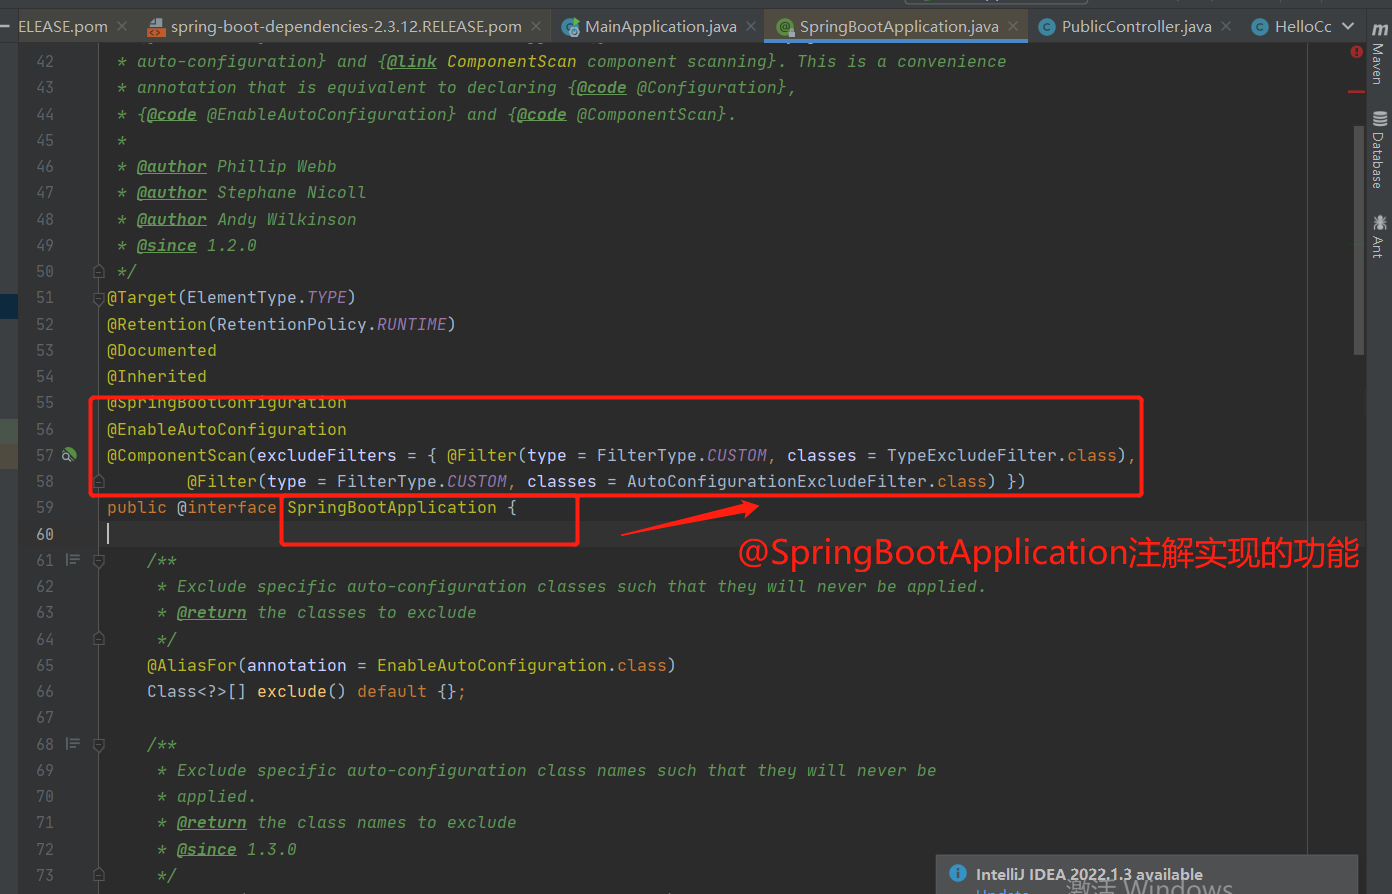The width and height of the screenshot is (1392, 894).
Task: Collapse fold marker at line 58
Action: (98, 481)
